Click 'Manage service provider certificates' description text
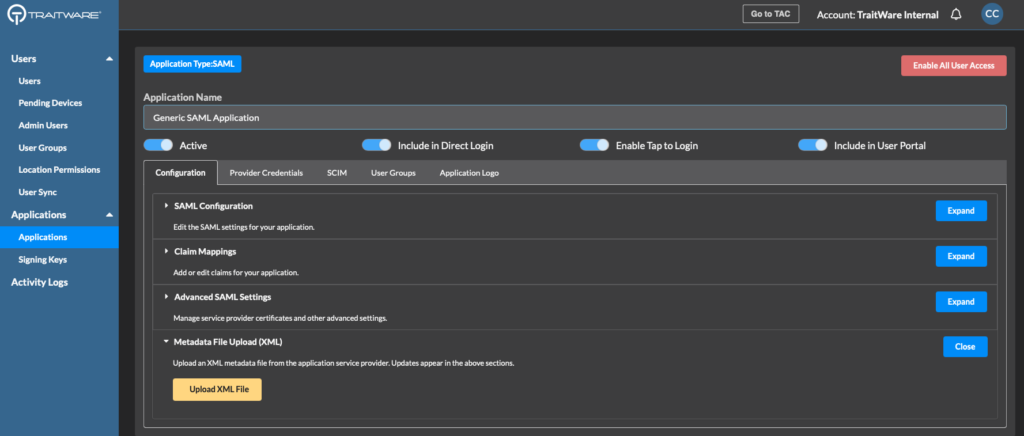The width and height of the screenshot is (1024, 436). point(280,319)
